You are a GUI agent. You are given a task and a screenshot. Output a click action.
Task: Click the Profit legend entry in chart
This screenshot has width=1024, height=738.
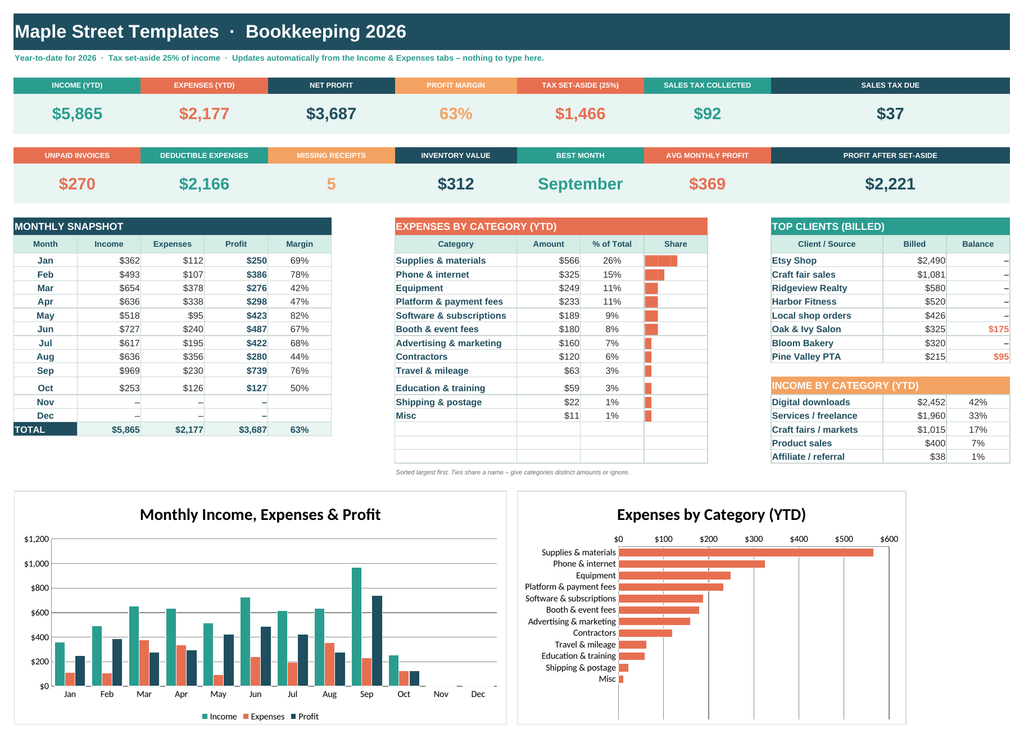click(x=304, y=716)
